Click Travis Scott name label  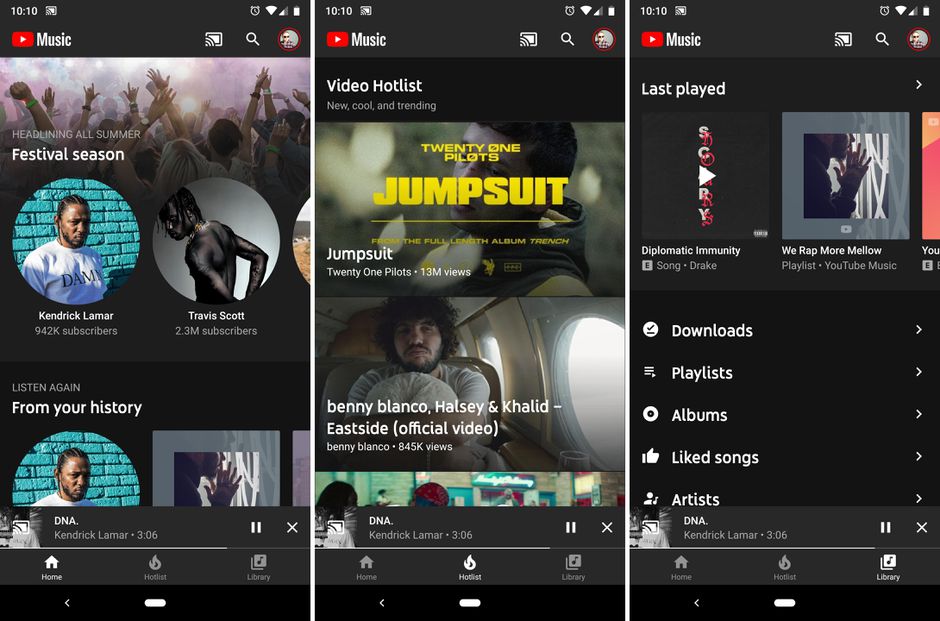tap(216, 315)
